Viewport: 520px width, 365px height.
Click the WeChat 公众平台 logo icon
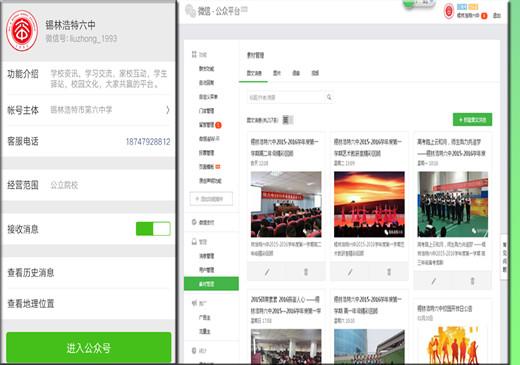click(x=190, y=11)
